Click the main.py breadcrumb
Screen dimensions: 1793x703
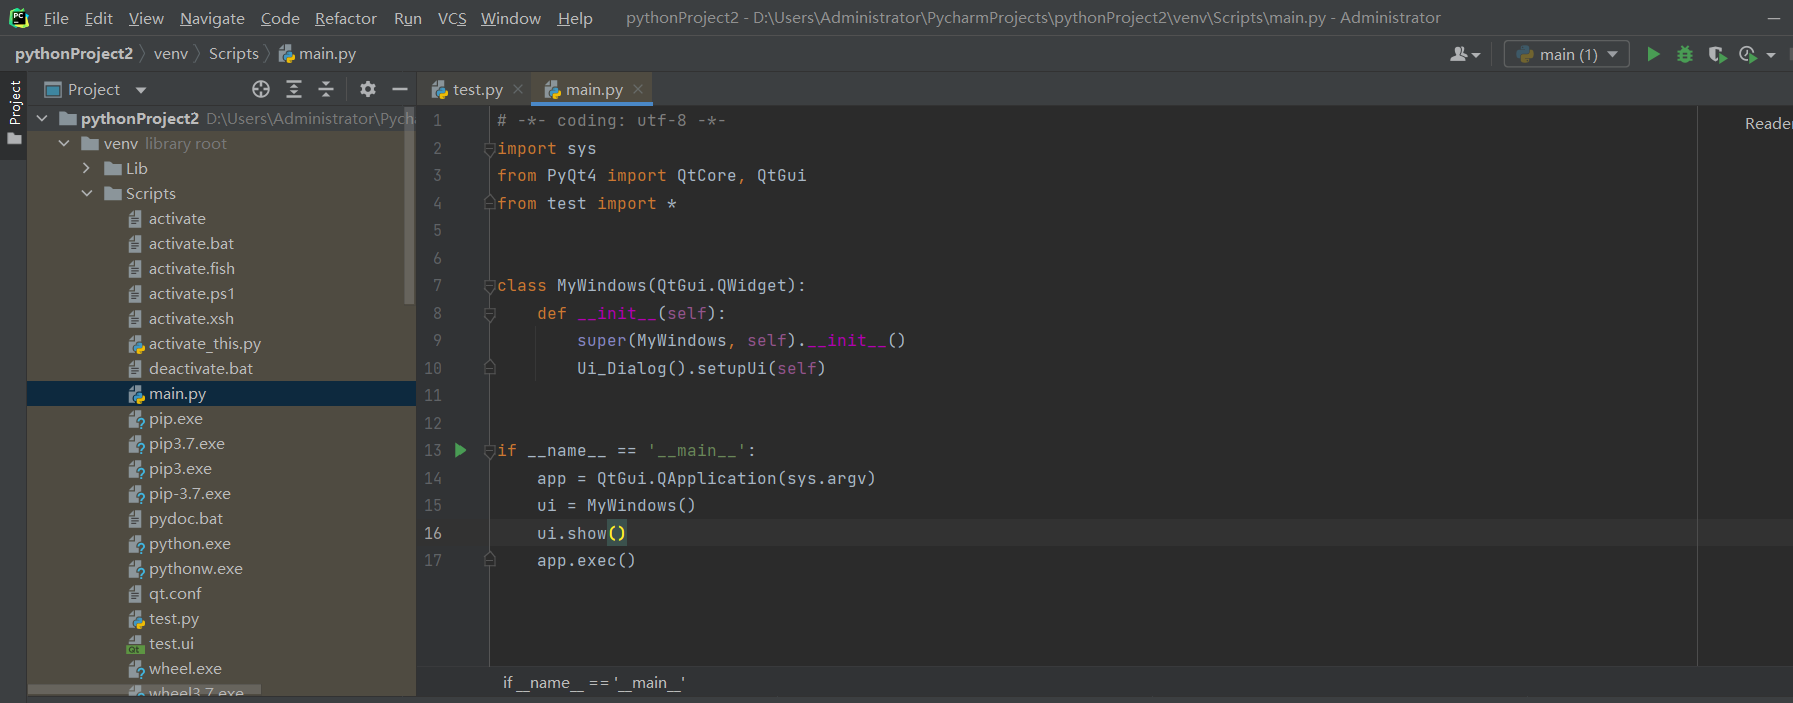pyautogui.click(x=317, y=53)
